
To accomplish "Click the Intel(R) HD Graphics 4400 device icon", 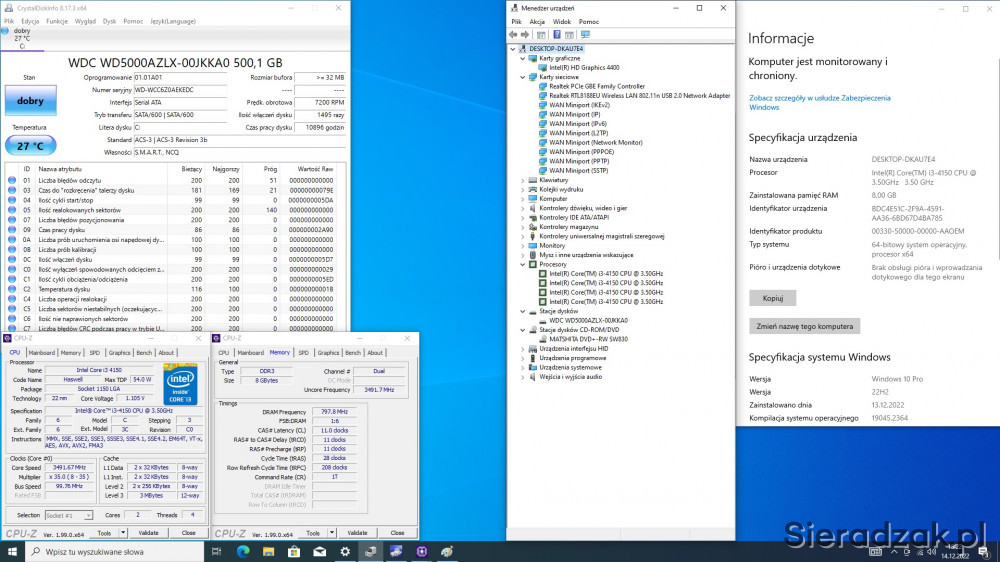I will coord(543,68).
